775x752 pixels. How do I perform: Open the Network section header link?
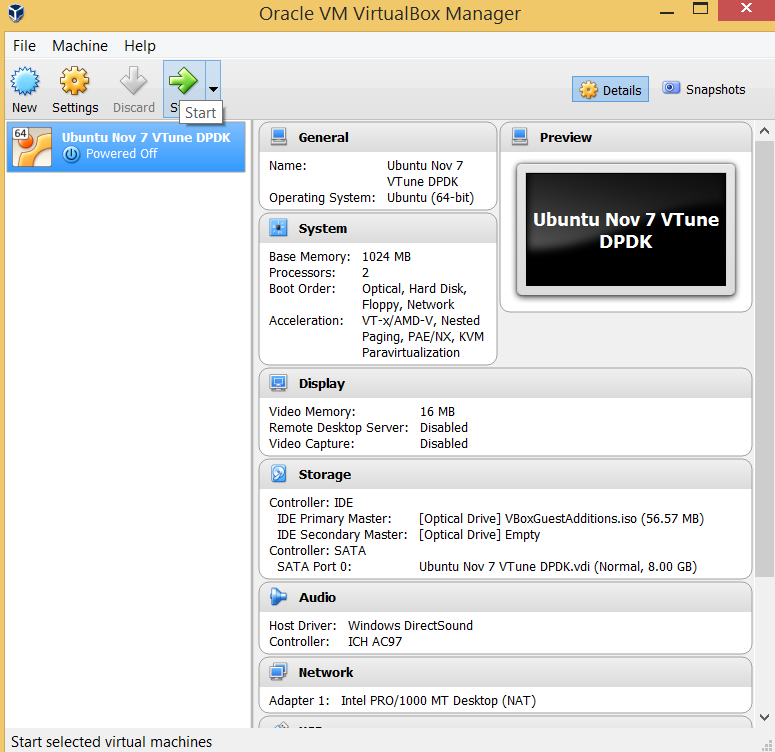(326, 672)
